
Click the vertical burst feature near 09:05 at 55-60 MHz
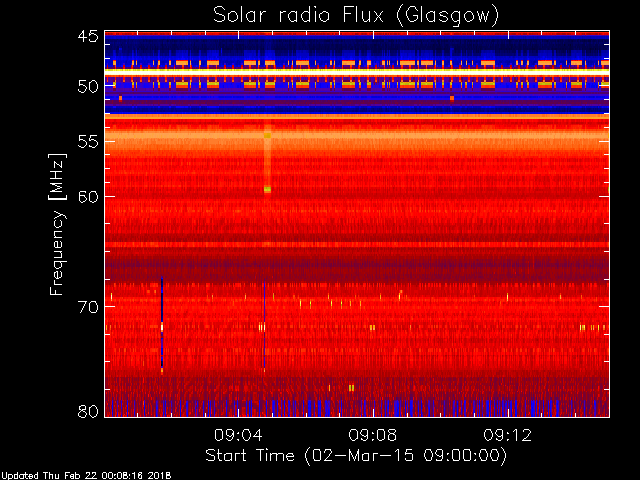click(x=267, y=157)
